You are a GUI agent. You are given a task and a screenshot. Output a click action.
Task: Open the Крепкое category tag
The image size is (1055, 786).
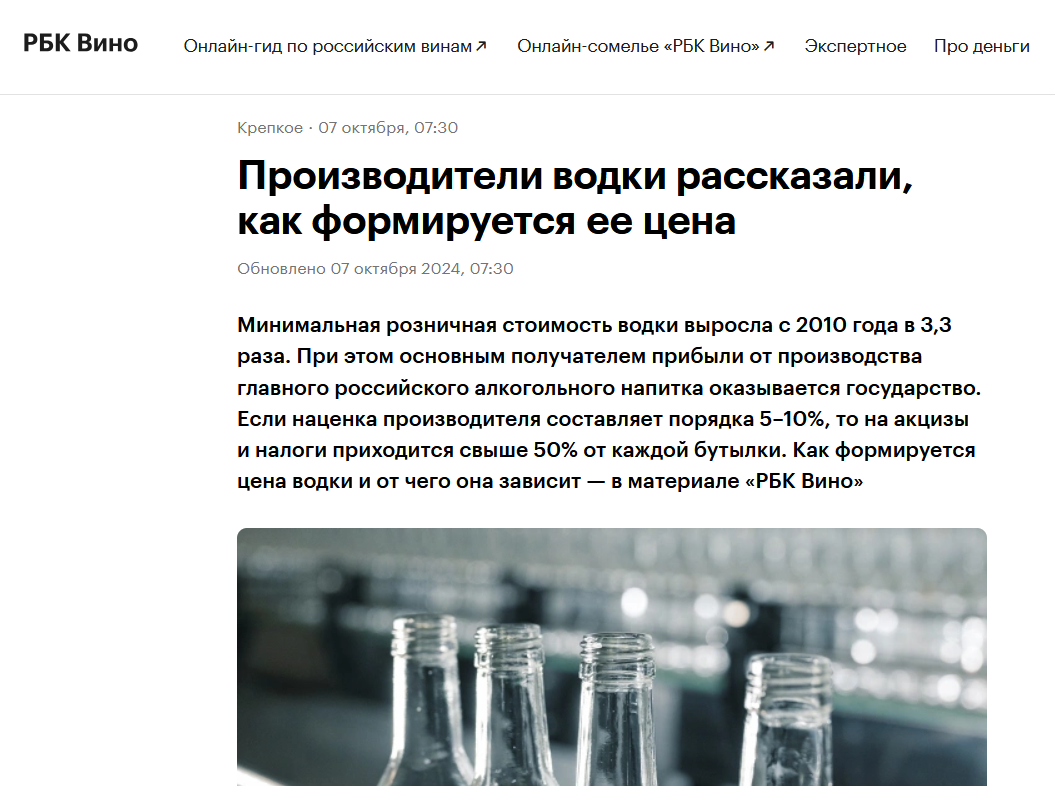(270, 128)
